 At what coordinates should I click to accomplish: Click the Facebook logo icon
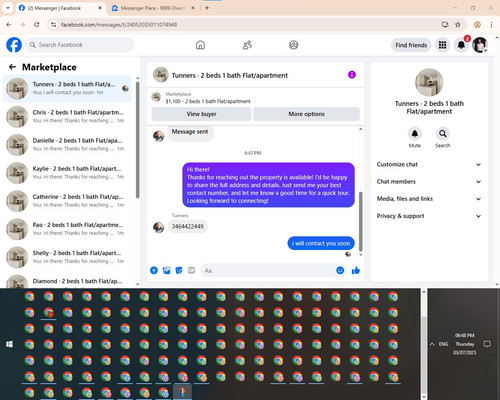[x=14, y=45]
